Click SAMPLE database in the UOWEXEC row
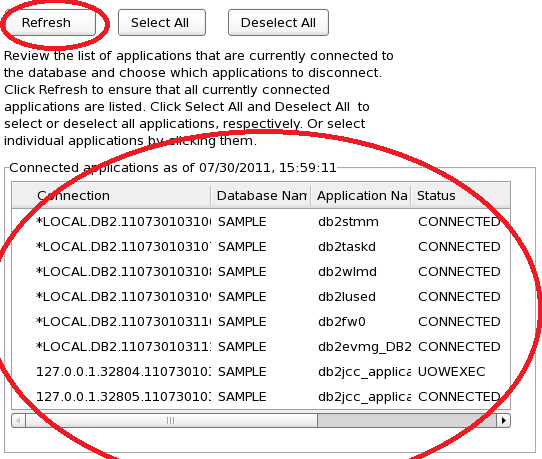 pos(242,372)
